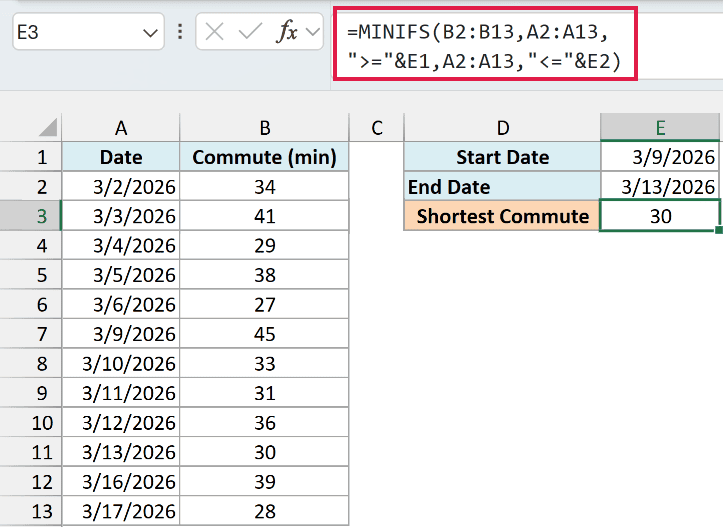The image size is (723, 527).
Task: Click date cell 3/13/2026 in column A
Action: [x=121, y=452]
